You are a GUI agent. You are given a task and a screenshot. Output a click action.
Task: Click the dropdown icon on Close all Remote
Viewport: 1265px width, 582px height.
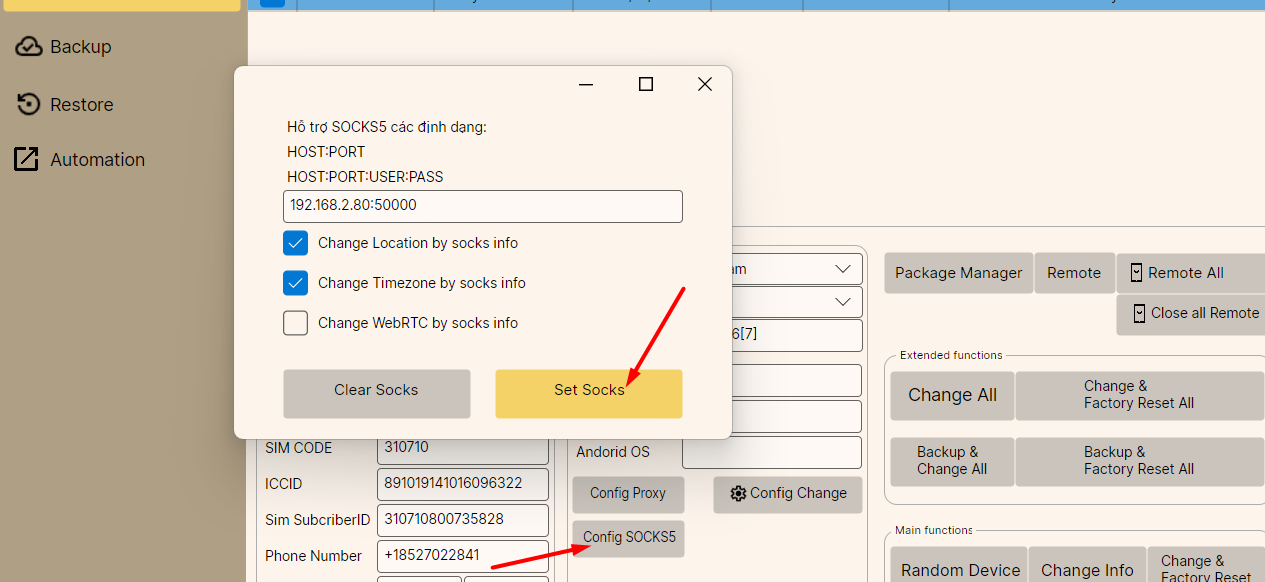click(x=1138, y=313)
